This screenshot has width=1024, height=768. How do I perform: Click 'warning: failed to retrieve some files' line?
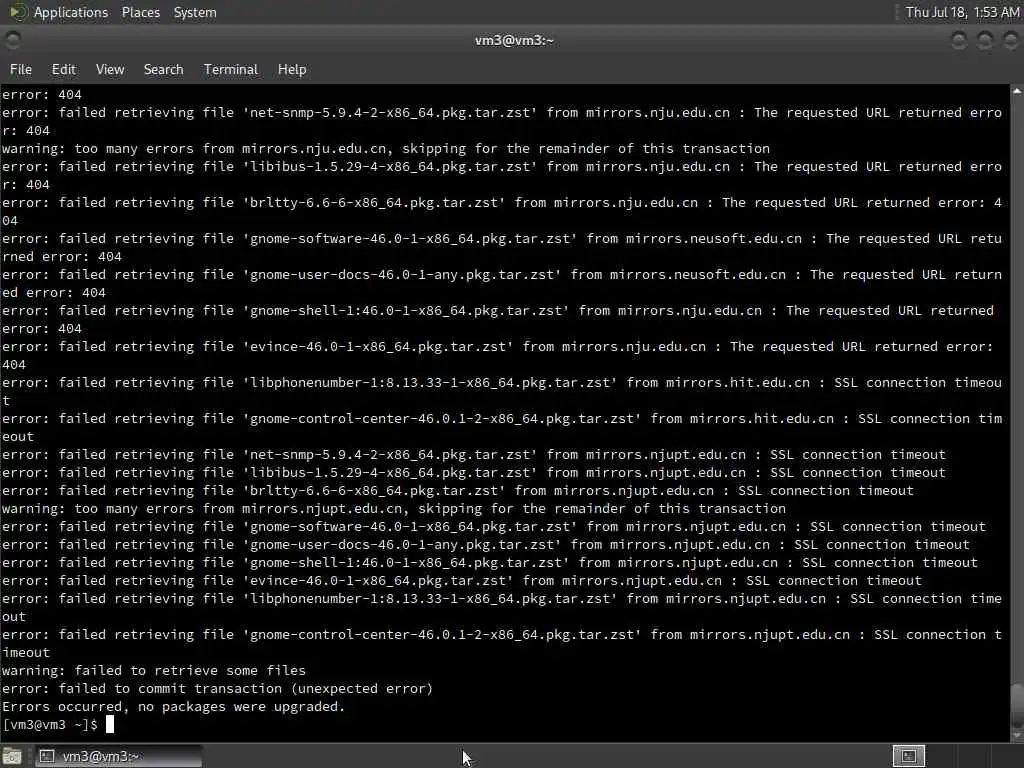point(154,670)
